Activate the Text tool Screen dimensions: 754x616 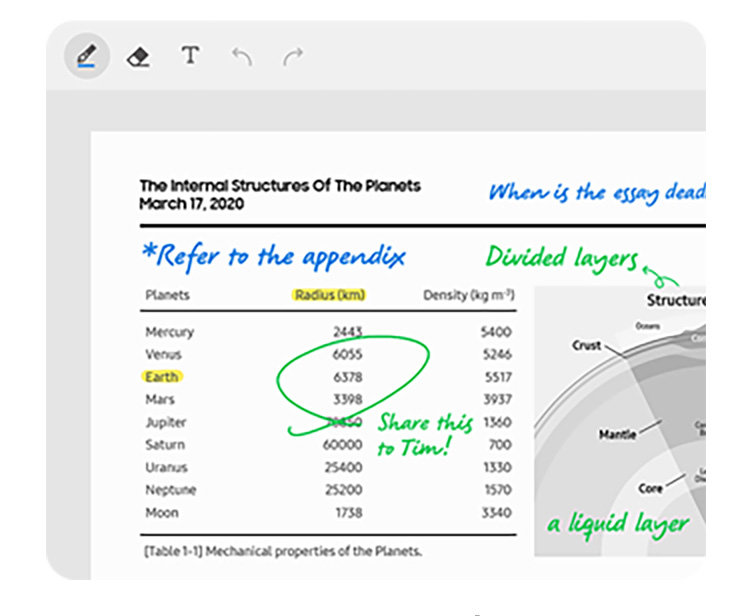pyautogui.click(x=190, y=56)
